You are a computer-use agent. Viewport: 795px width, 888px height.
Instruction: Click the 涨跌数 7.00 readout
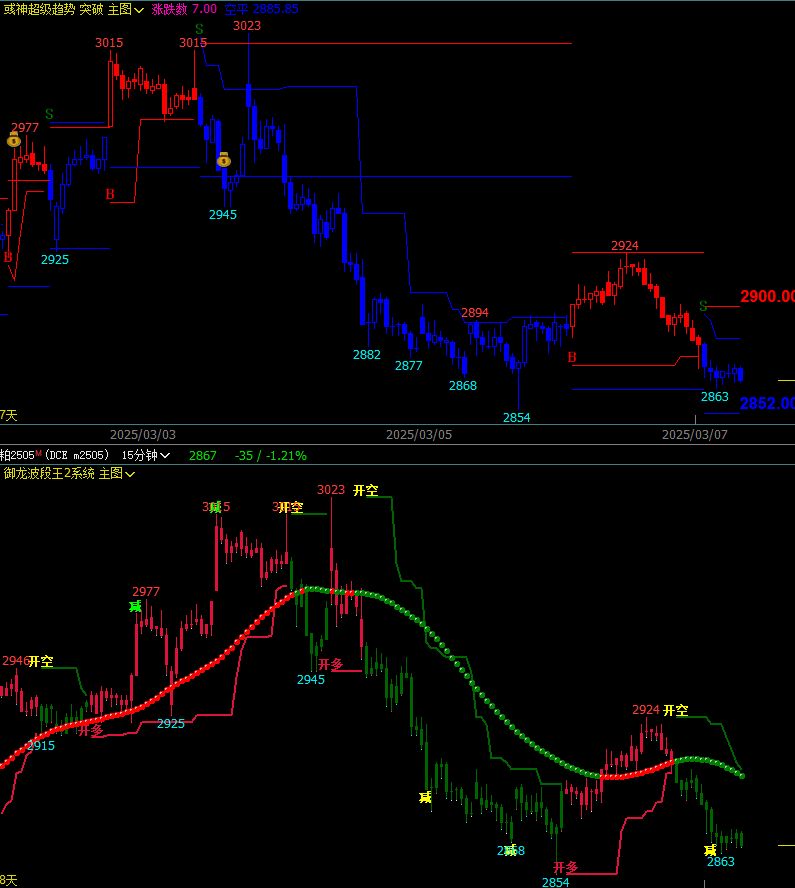tap(184, 9)
